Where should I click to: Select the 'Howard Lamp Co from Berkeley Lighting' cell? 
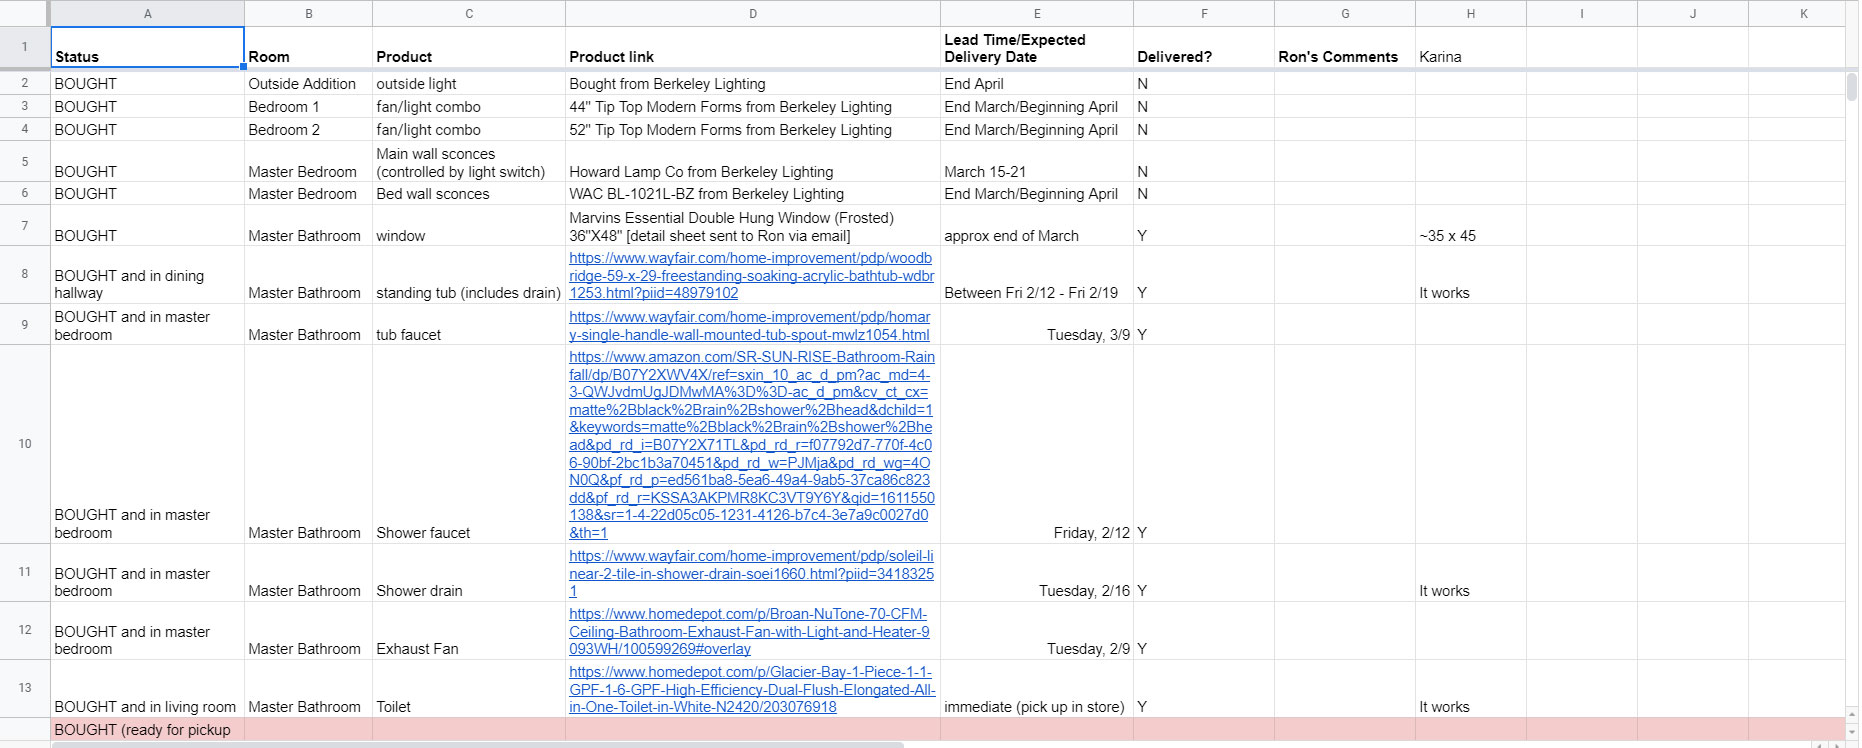[x=753, y=162]
